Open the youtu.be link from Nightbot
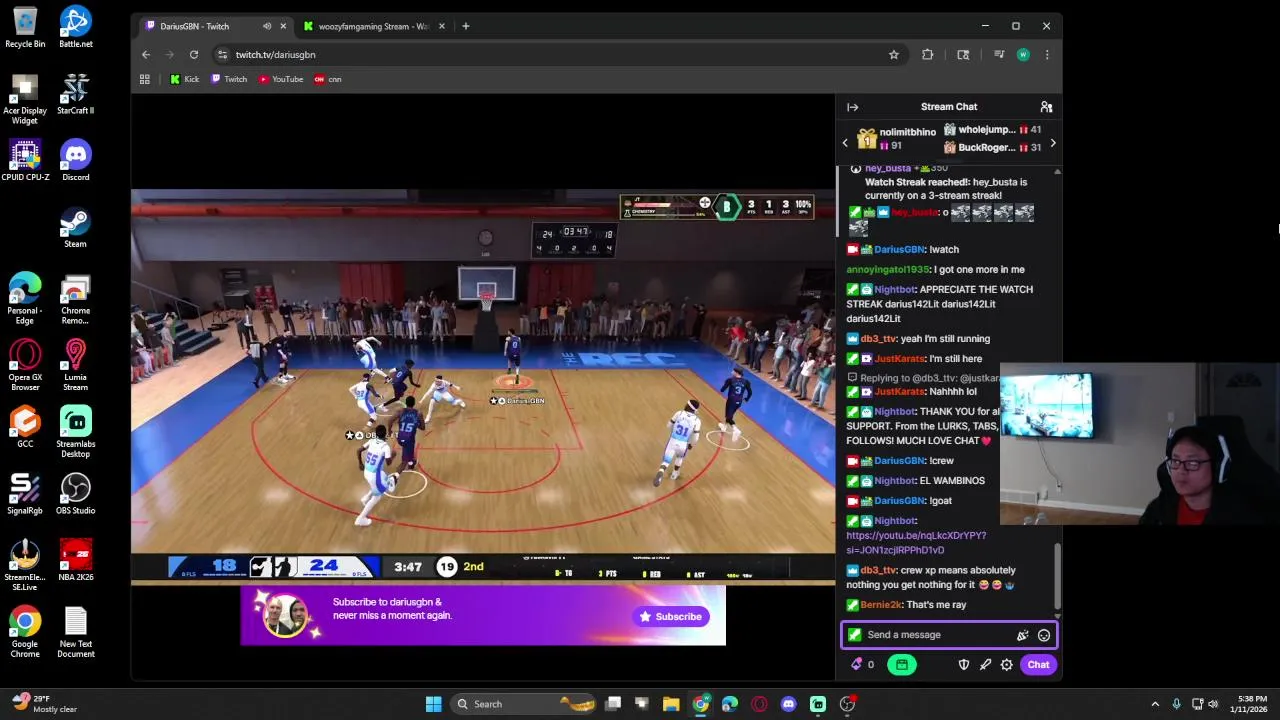 point(916,543)
